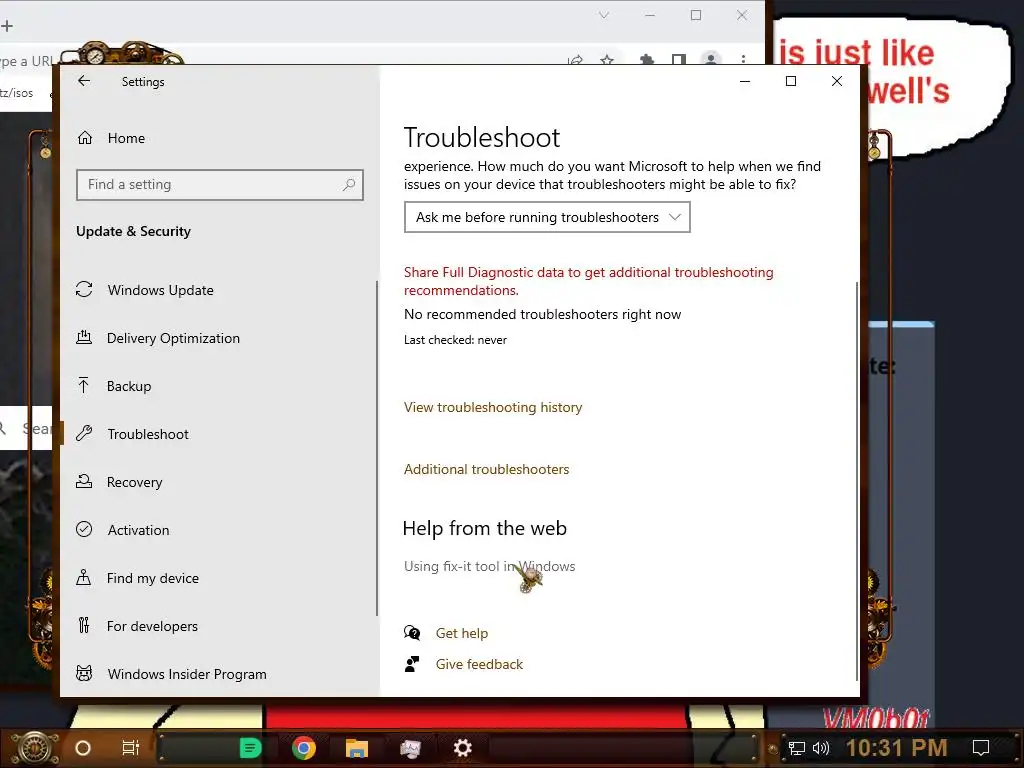Click the Get help chat icon
The image size is (1024, 768).
coord(412,633)
